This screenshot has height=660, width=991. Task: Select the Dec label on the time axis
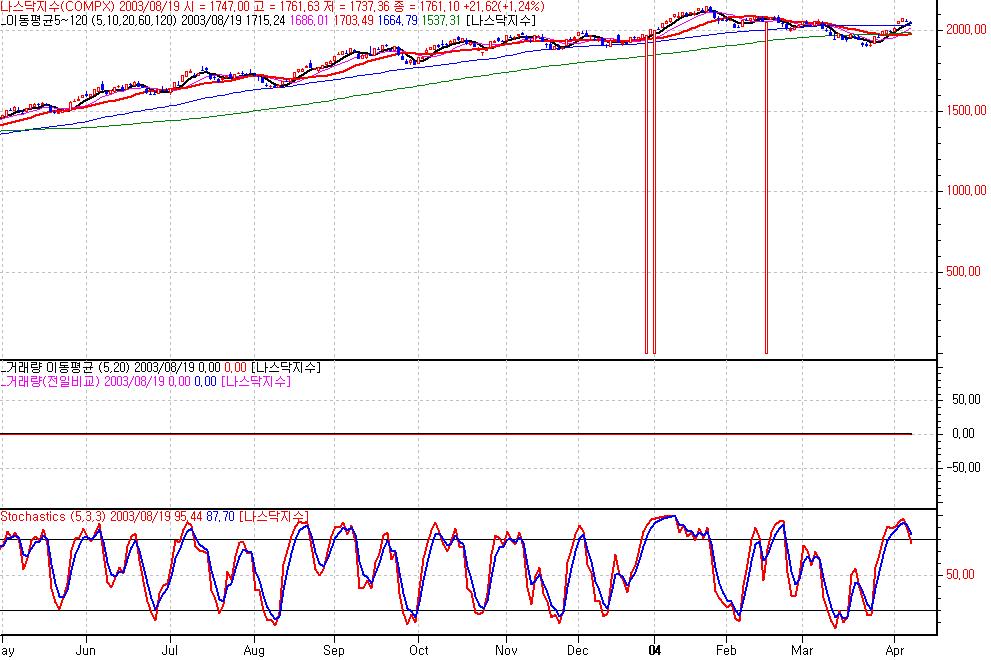click(x=579, y=650)
